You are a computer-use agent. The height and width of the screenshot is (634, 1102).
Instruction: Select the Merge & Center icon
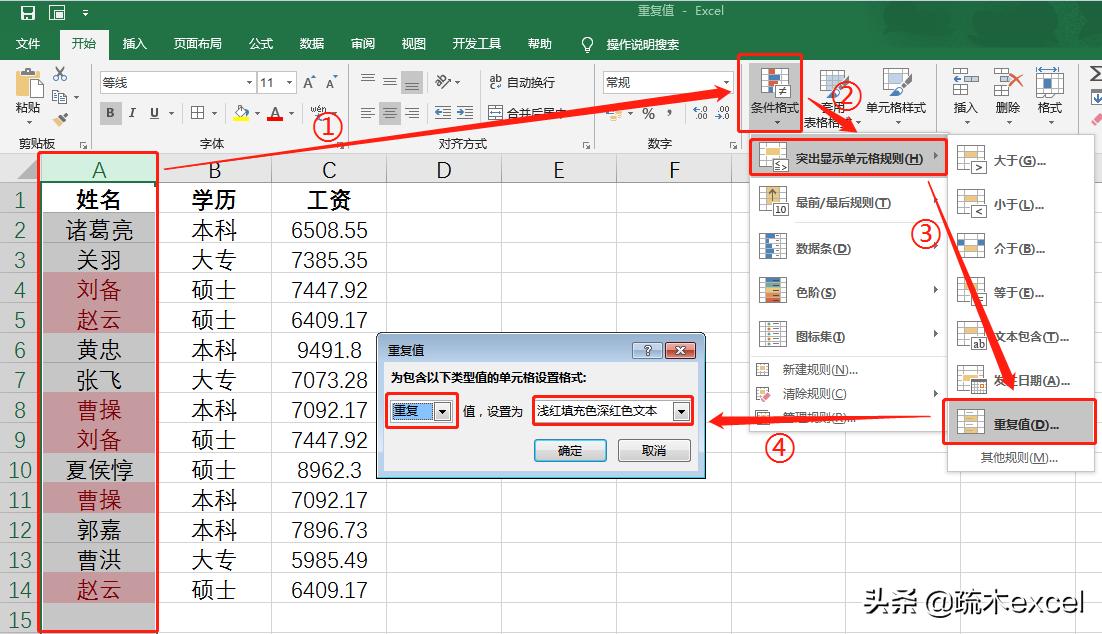(495, 113)
